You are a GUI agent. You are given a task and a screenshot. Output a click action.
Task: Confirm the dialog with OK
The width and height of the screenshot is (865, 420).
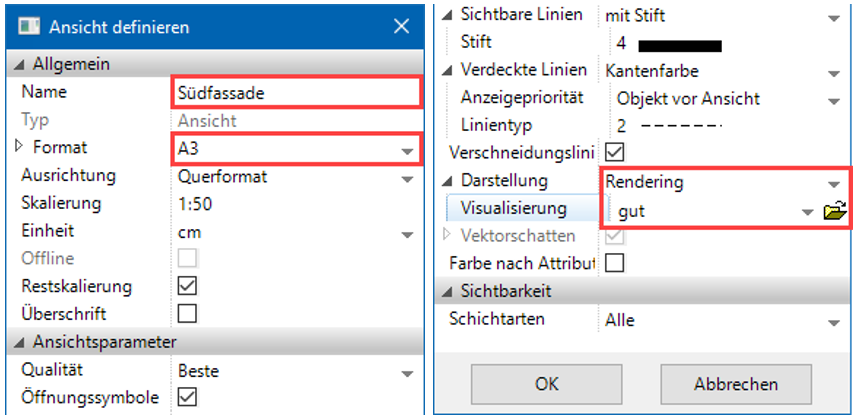tap(546, 384)
